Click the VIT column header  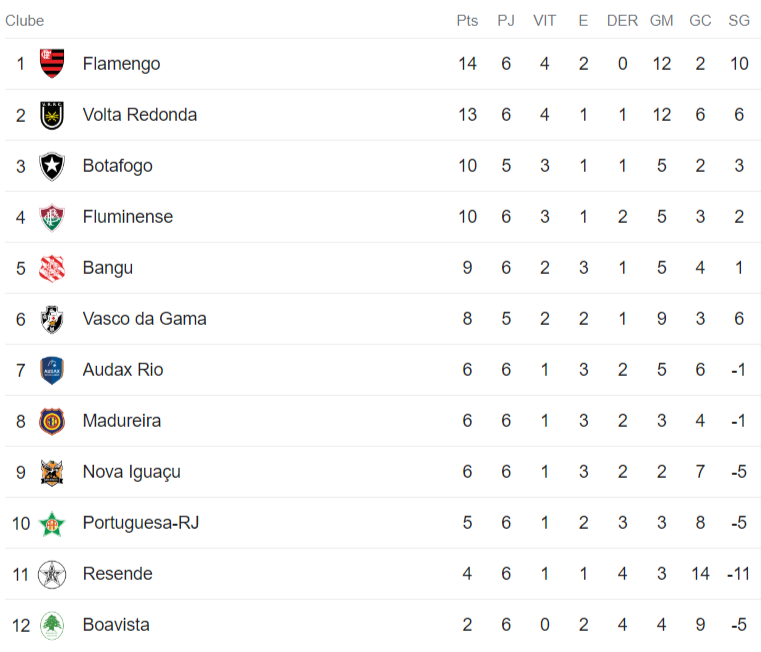(x=545, y=21)
